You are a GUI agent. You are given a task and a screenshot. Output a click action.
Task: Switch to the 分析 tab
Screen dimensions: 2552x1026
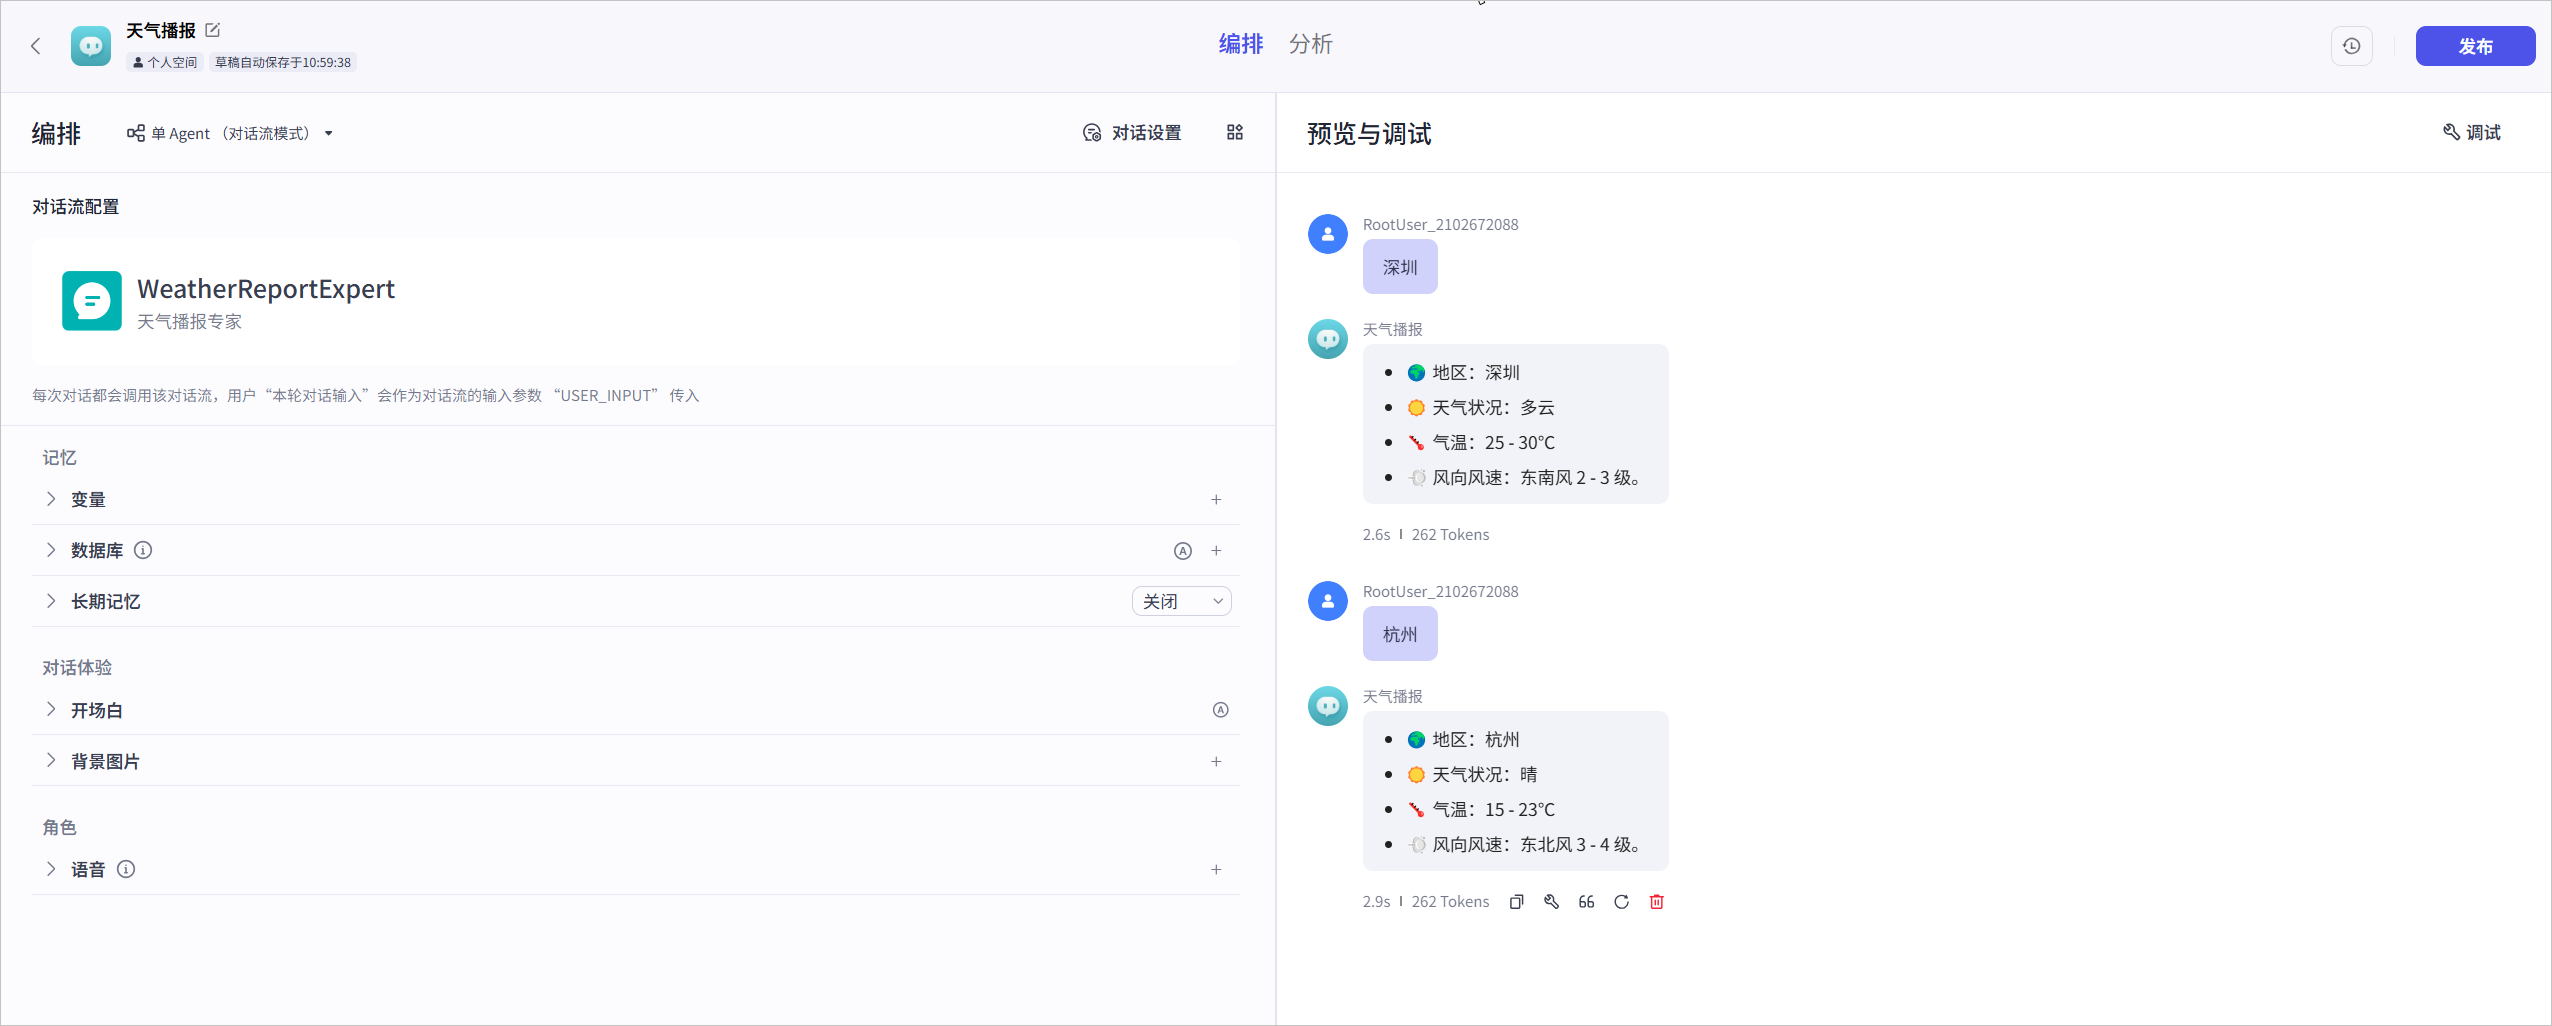(x=1310, y=44)
